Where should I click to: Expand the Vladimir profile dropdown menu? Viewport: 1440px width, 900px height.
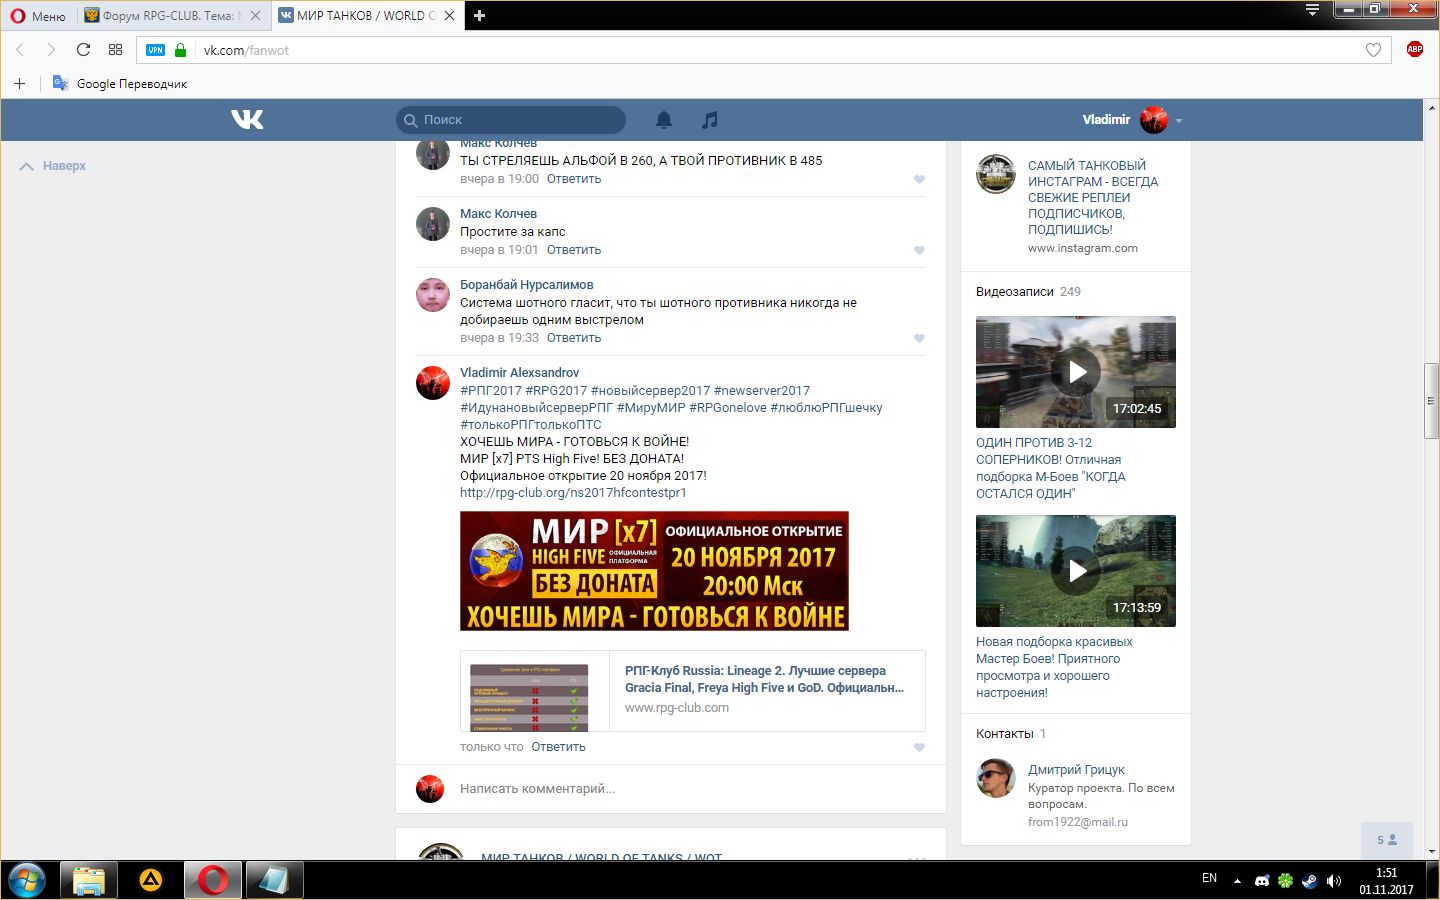coord(1178,120)
